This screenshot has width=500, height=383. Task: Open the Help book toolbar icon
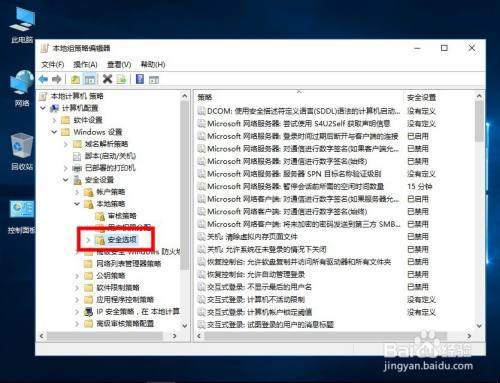(x=140, y=79)
